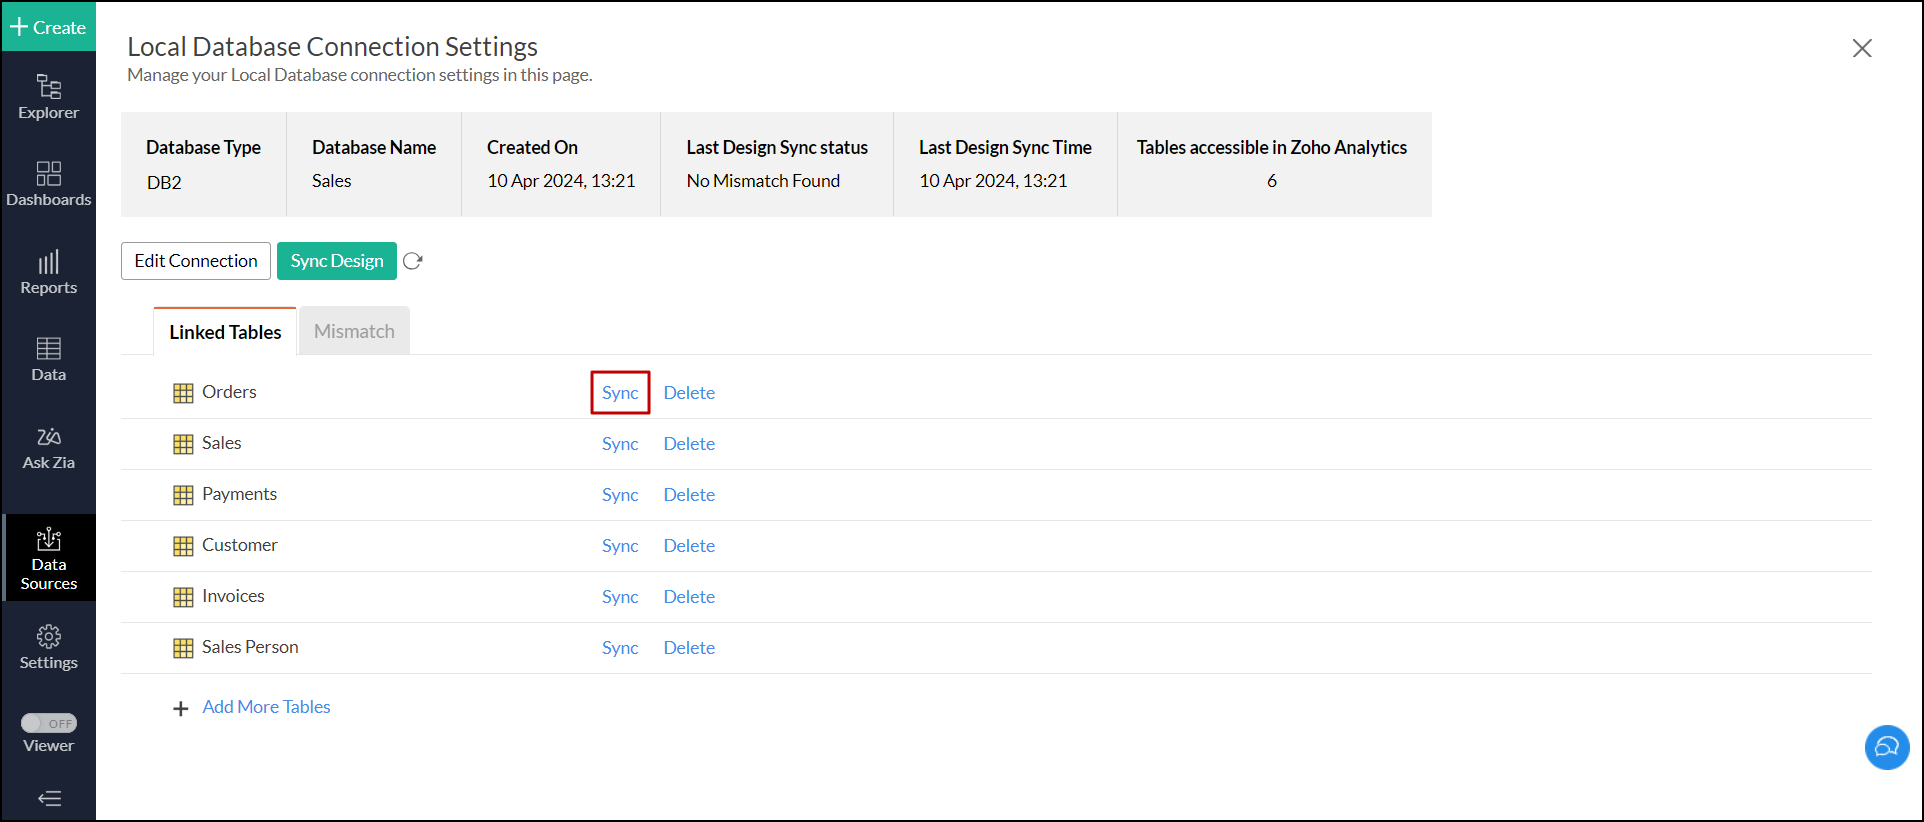Click the tables accessible count 6
Screen dimensions: 1924x822
1272,181
